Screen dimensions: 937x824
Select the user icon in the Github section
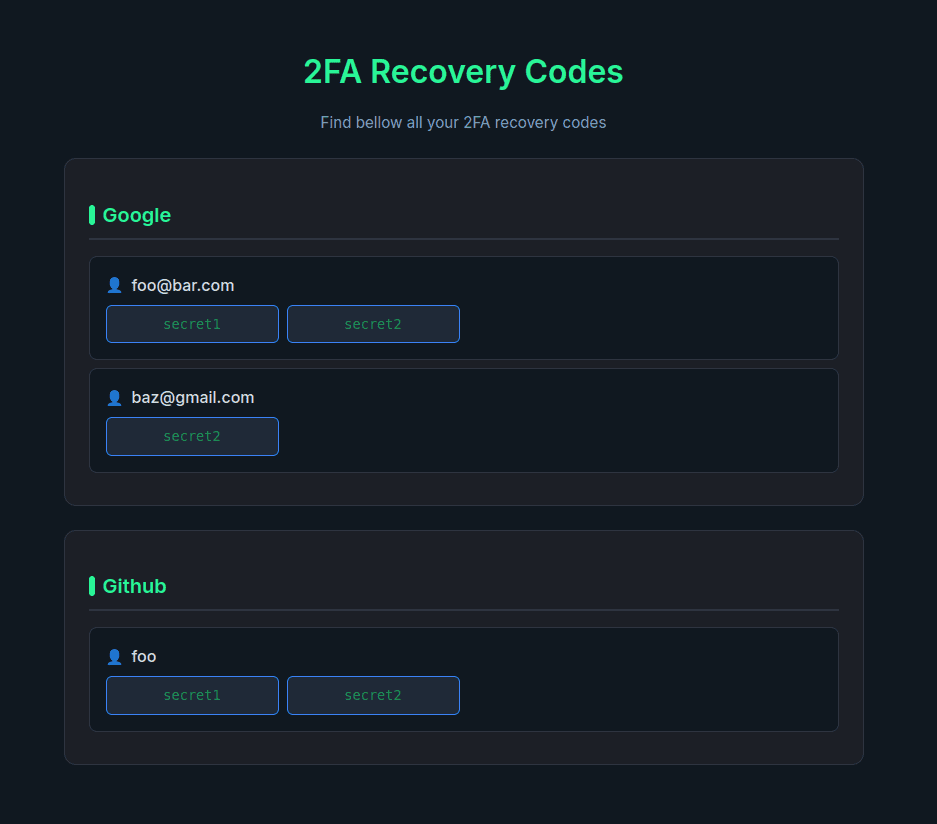[x=114, y=657]
